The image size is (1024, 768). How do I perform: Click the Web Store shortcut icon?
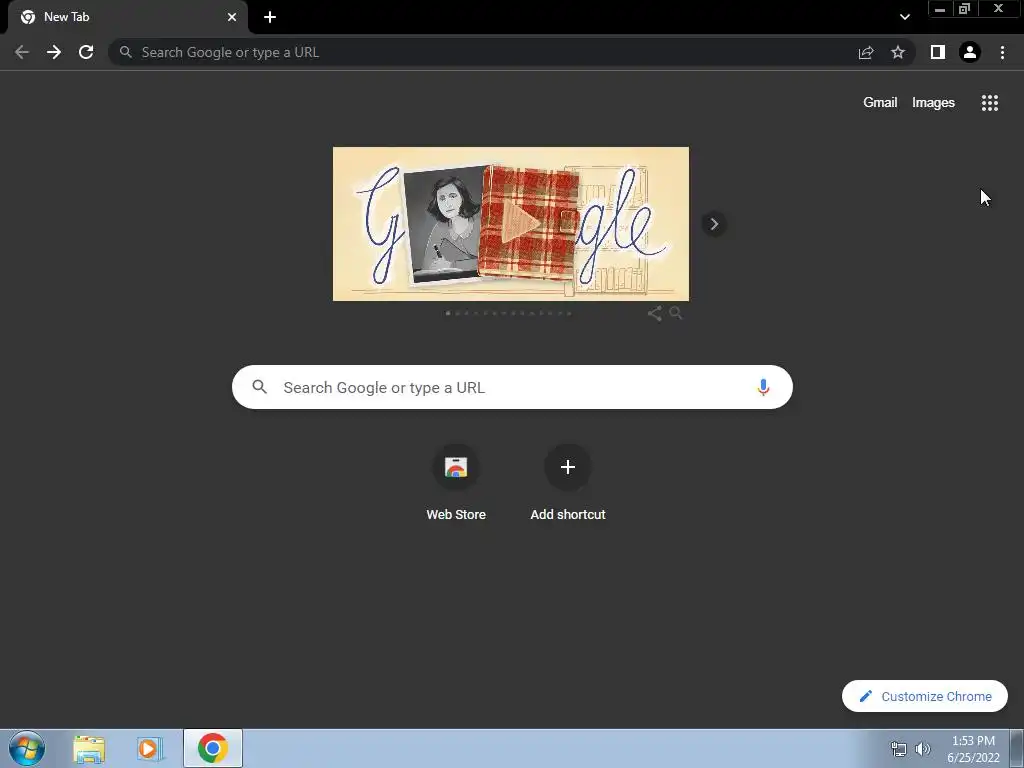(456, 467)
